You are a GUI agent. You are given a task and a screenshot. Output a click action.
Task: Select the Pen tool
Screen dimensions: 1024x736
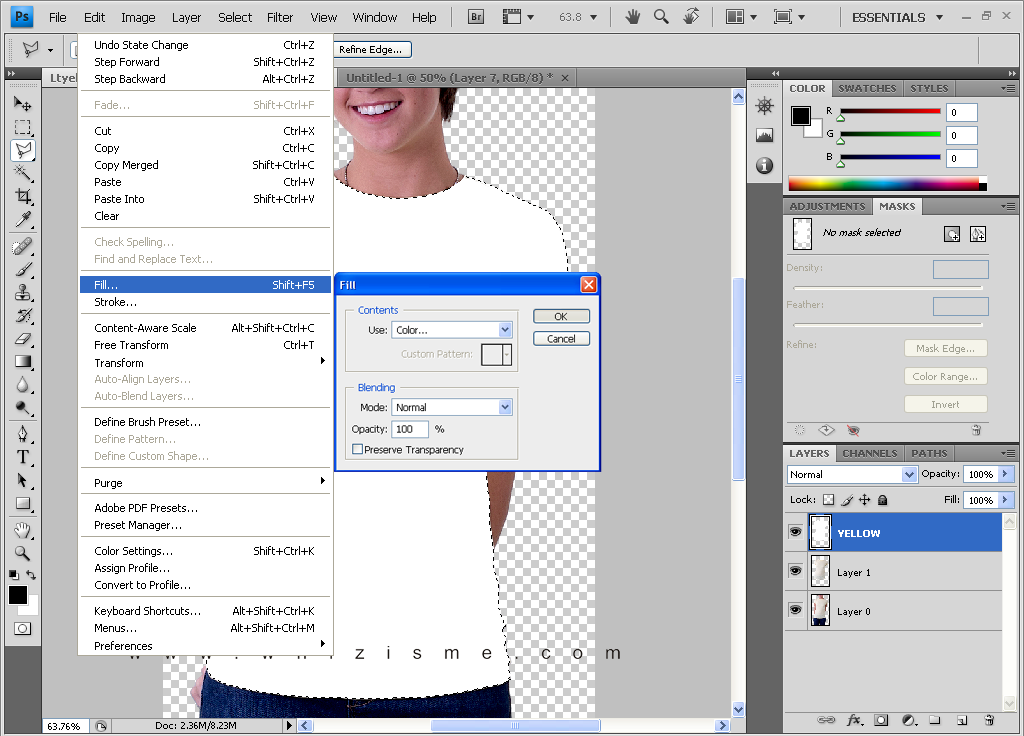point(23,434)
